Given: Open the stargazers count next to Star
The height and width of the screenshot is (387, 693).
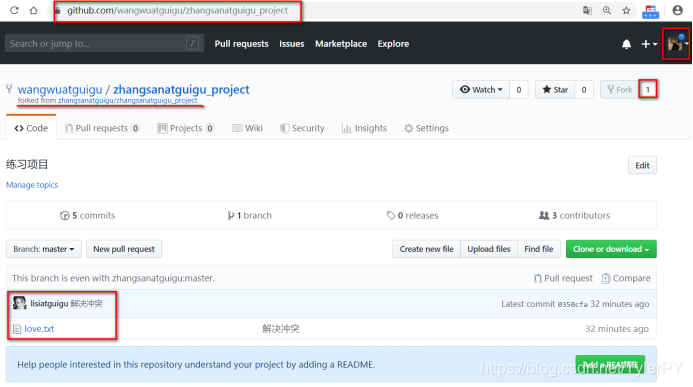Looking at the screenshot, I should click(584, 90).
